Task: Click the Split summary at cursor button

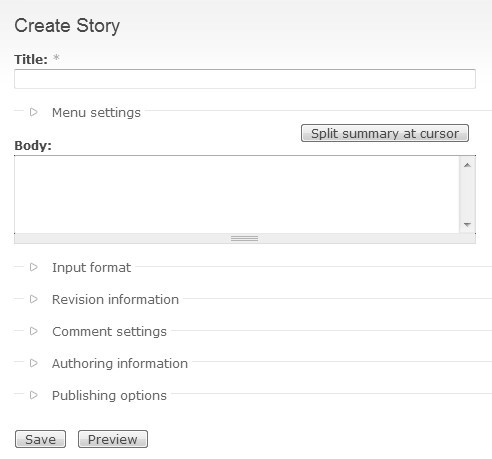Action: coord(385,133)
